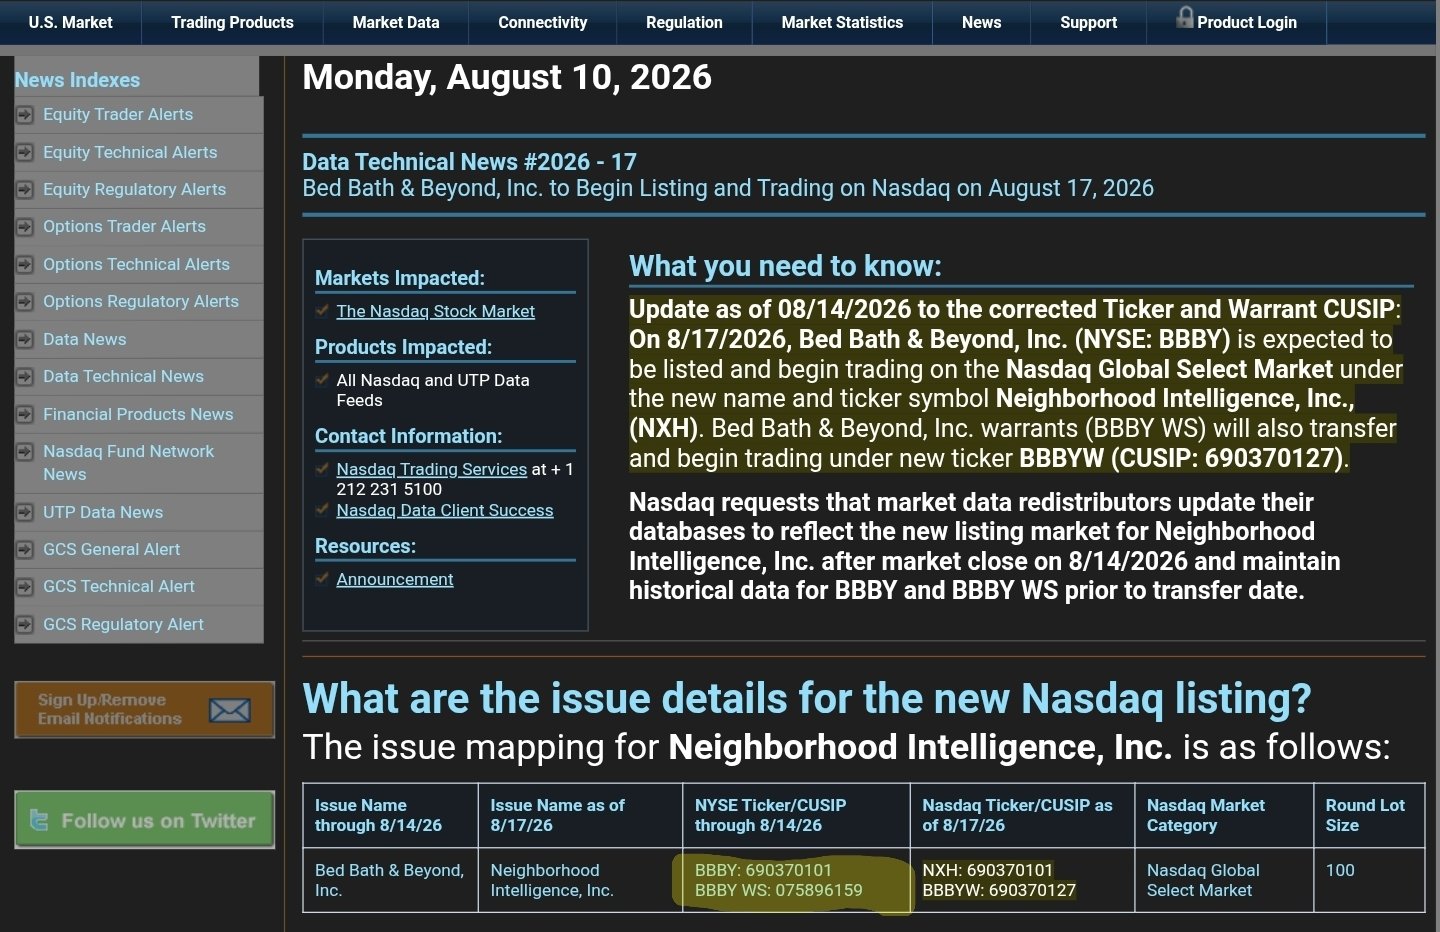Viewport: 1440px width, 932px height.
Task: Open Nasdaq Data Client Success link
Action: 444,510
